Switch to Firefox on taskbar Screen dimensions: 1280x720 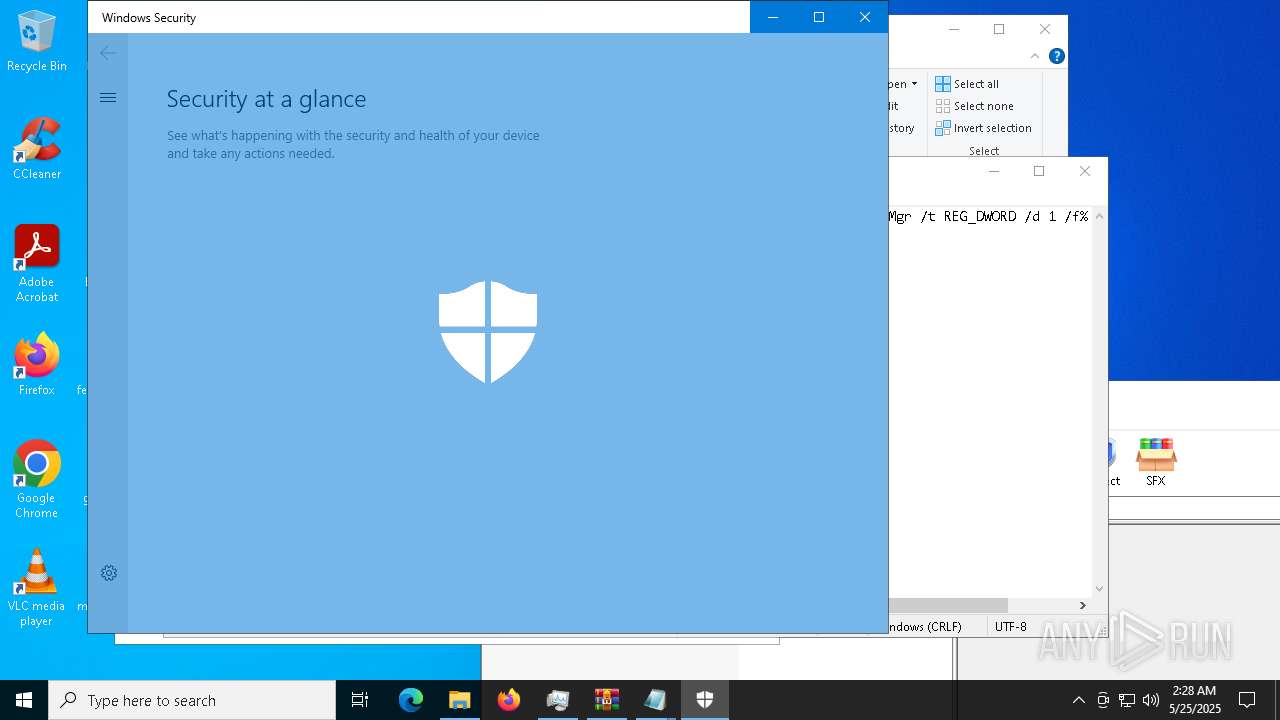[x=509, y=700]
